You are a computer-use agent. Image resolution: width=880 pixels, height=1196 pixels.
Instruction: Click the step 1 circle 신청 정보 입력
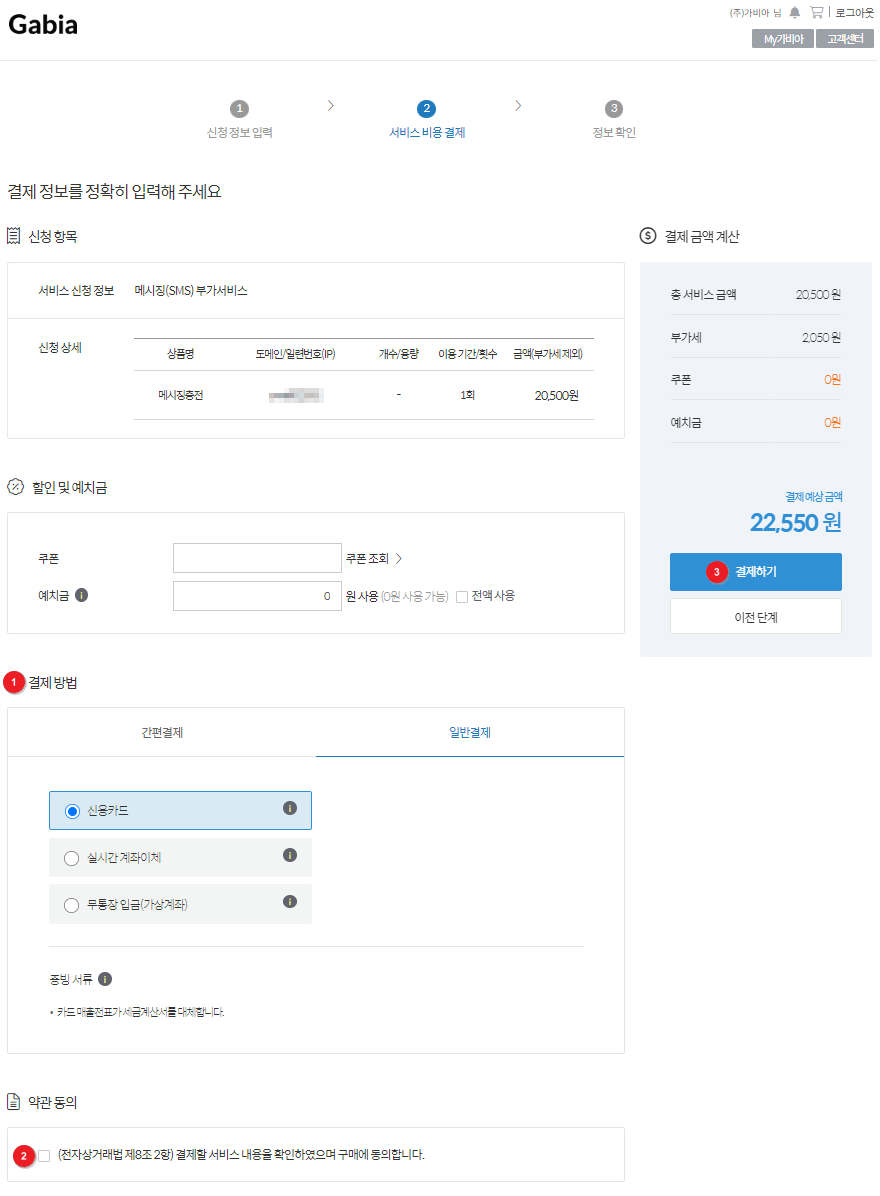pos(239,108)
